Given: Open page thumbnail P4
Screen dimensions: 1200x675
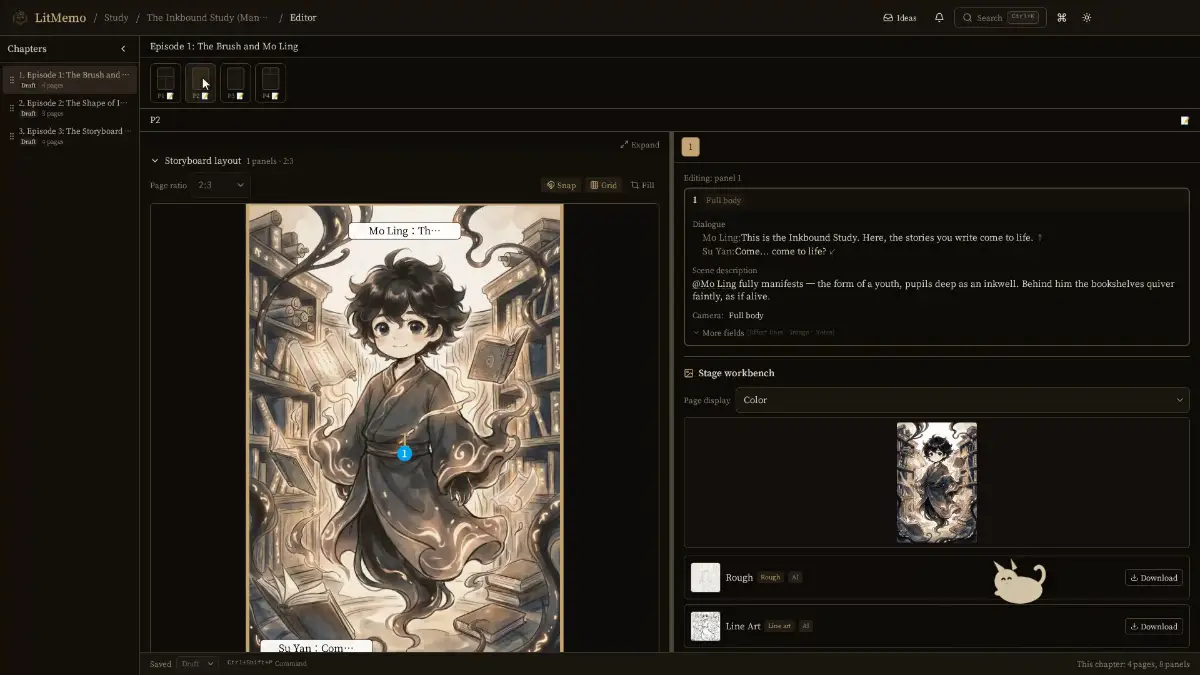Looking at the screenshot, I should [x=270, y=83].
